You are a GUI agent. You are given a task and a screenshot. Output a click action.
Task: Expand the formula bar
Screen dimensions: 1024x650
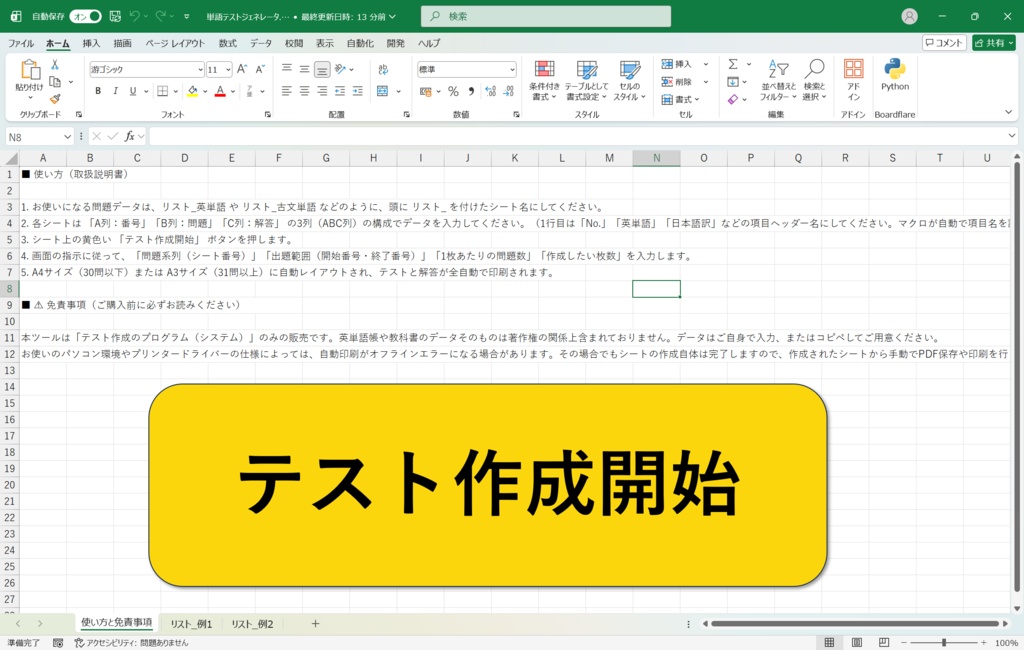click(x=1012, y=136)
